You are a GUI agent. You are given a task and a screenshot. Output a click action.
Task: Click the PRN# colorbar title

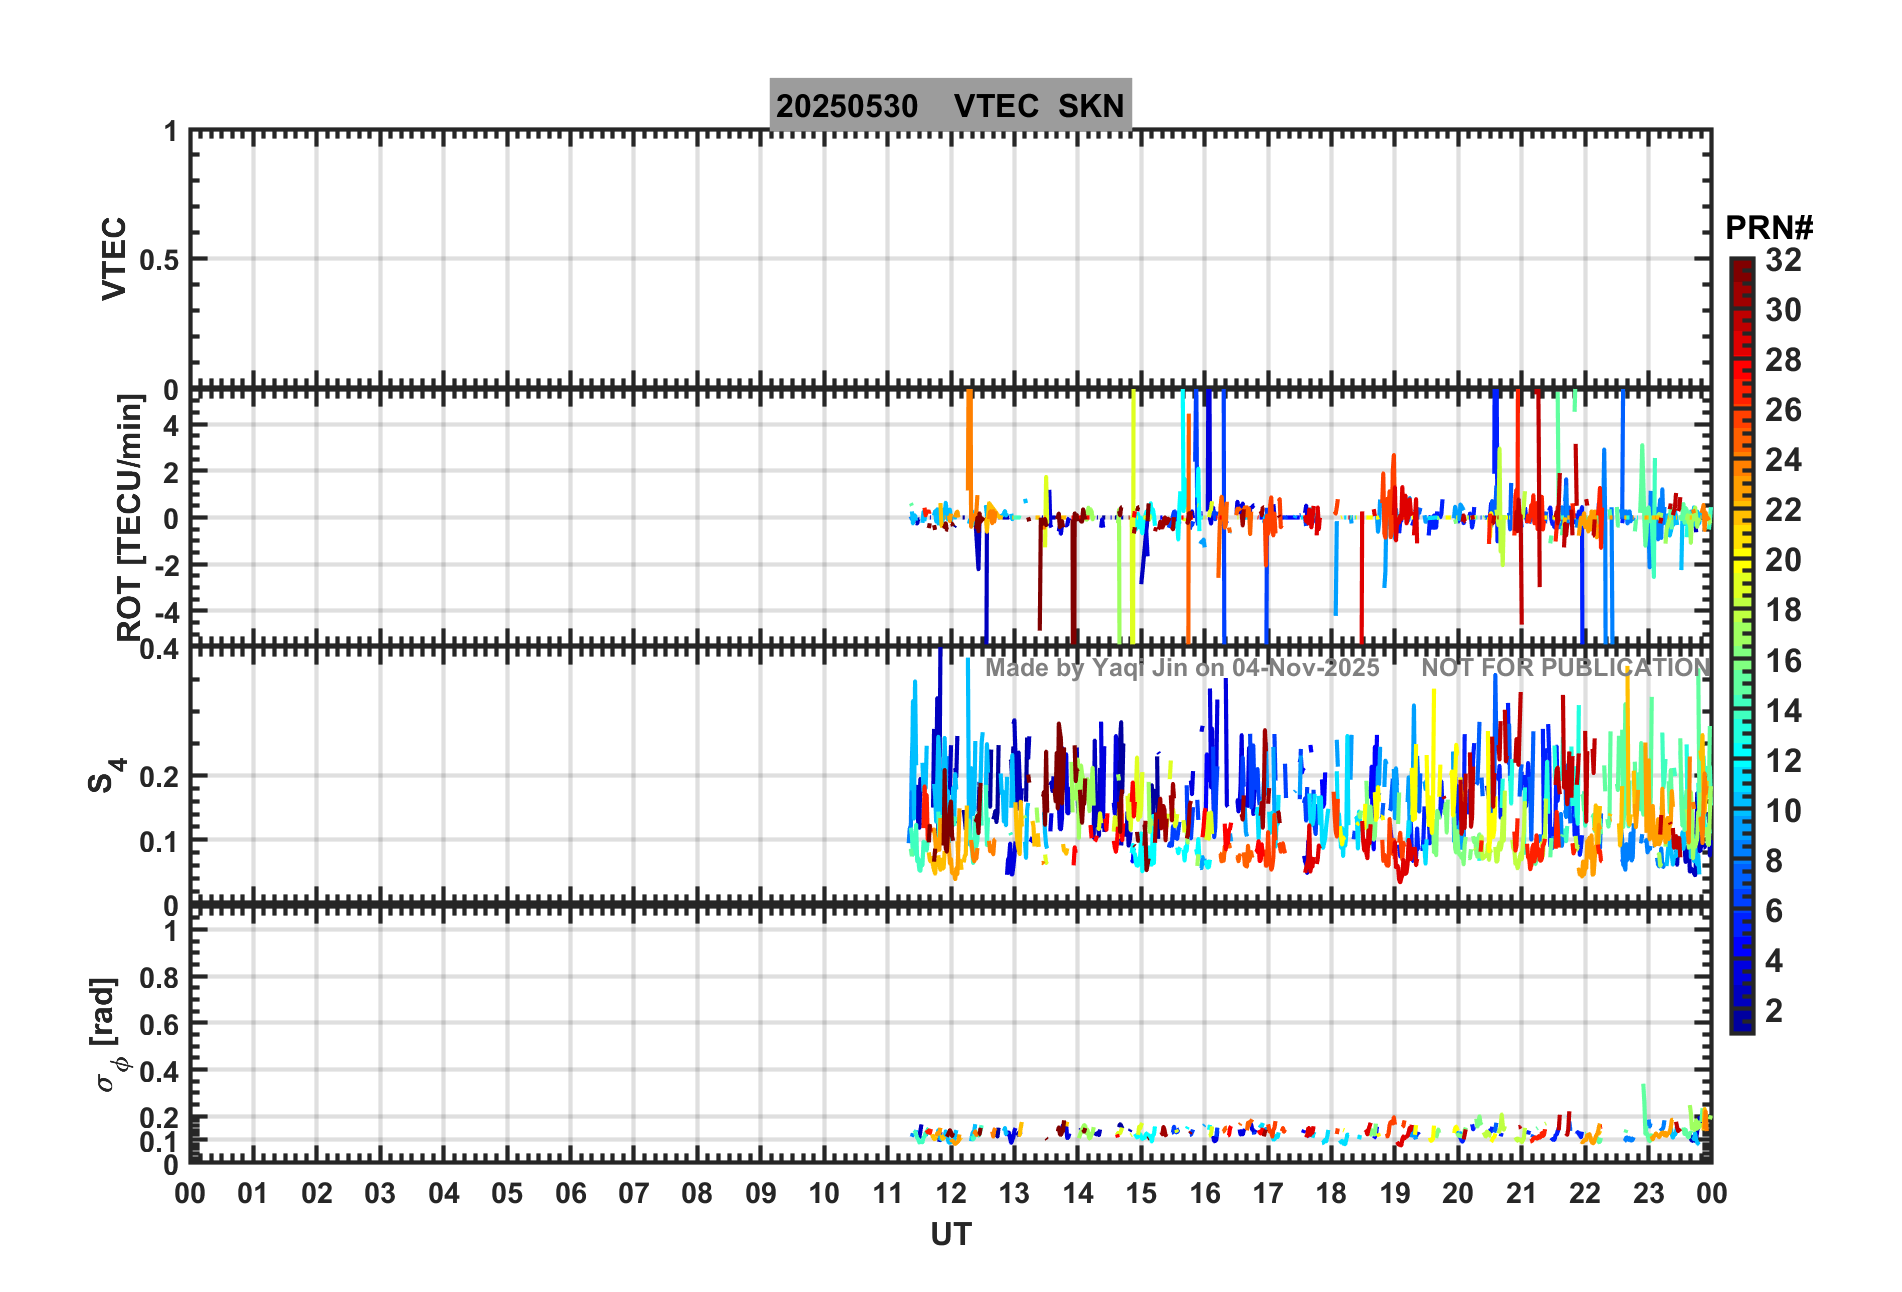[1769, 228]
